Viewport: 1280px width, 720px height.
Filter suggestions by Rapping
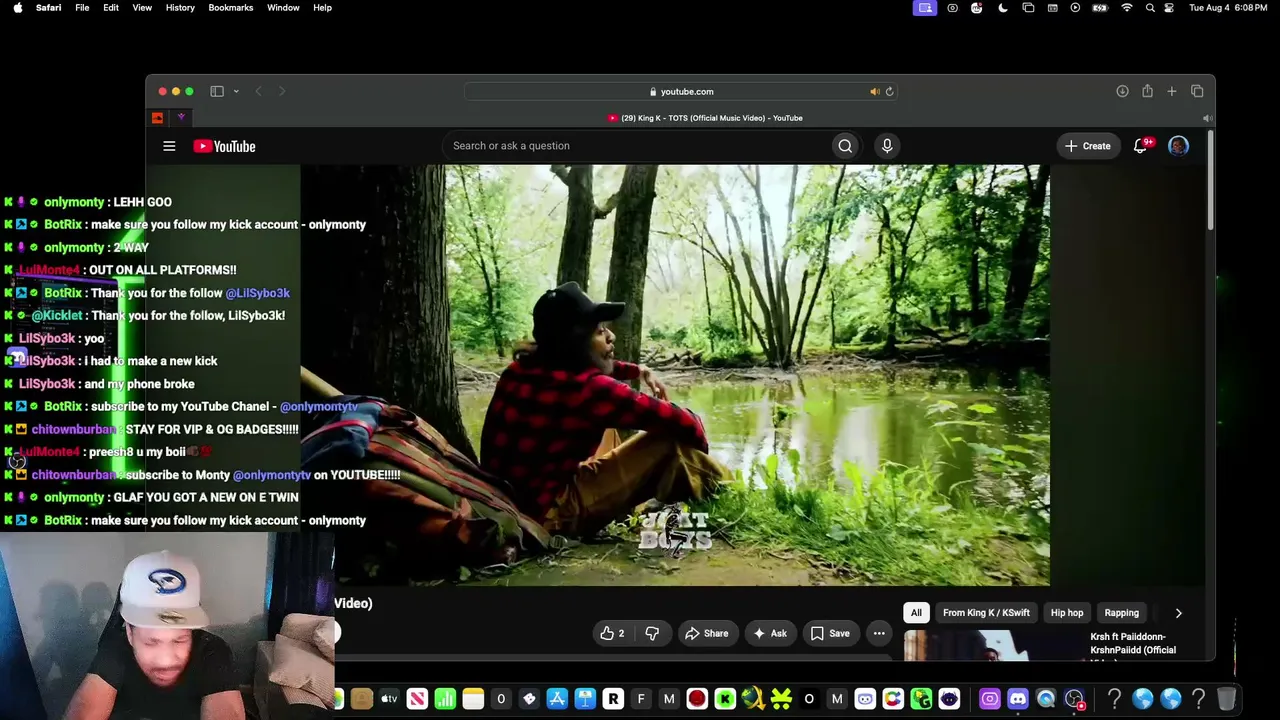tap(1121, 613)
